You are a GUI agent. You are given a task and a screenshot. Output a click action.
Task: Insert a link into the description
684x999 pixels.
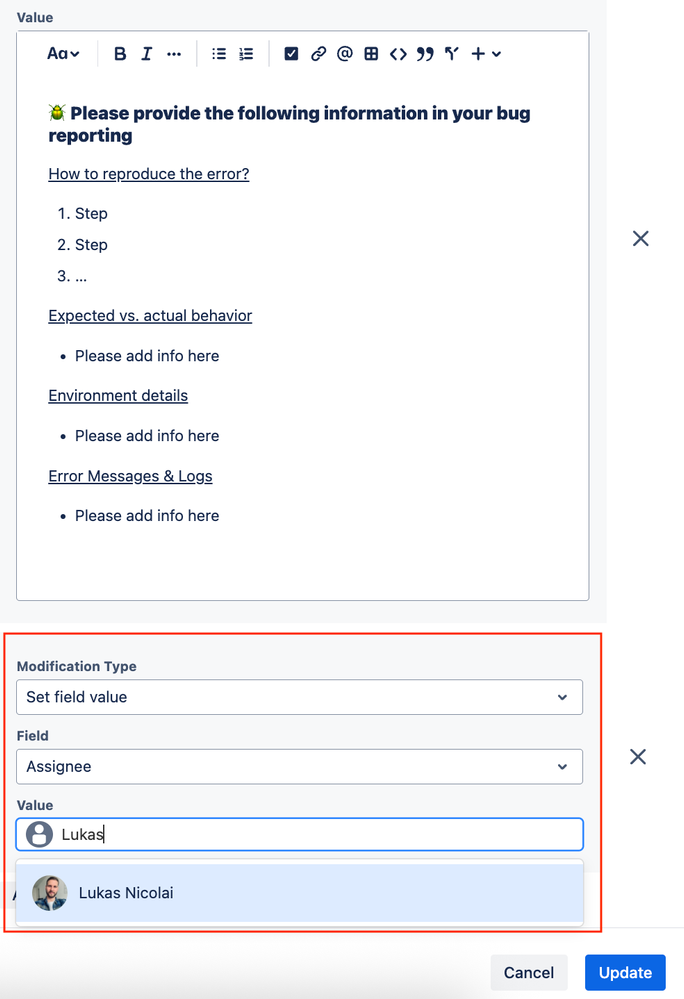pyautogui.click(x=318, y=53)
